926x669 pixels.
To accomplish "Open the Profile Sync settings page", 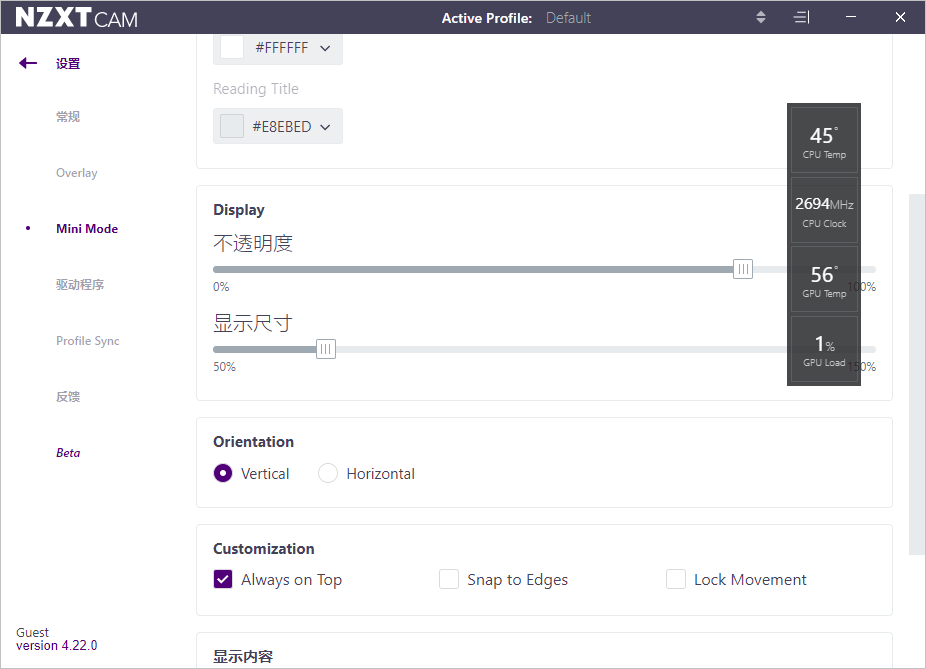I will click(88, 341).
